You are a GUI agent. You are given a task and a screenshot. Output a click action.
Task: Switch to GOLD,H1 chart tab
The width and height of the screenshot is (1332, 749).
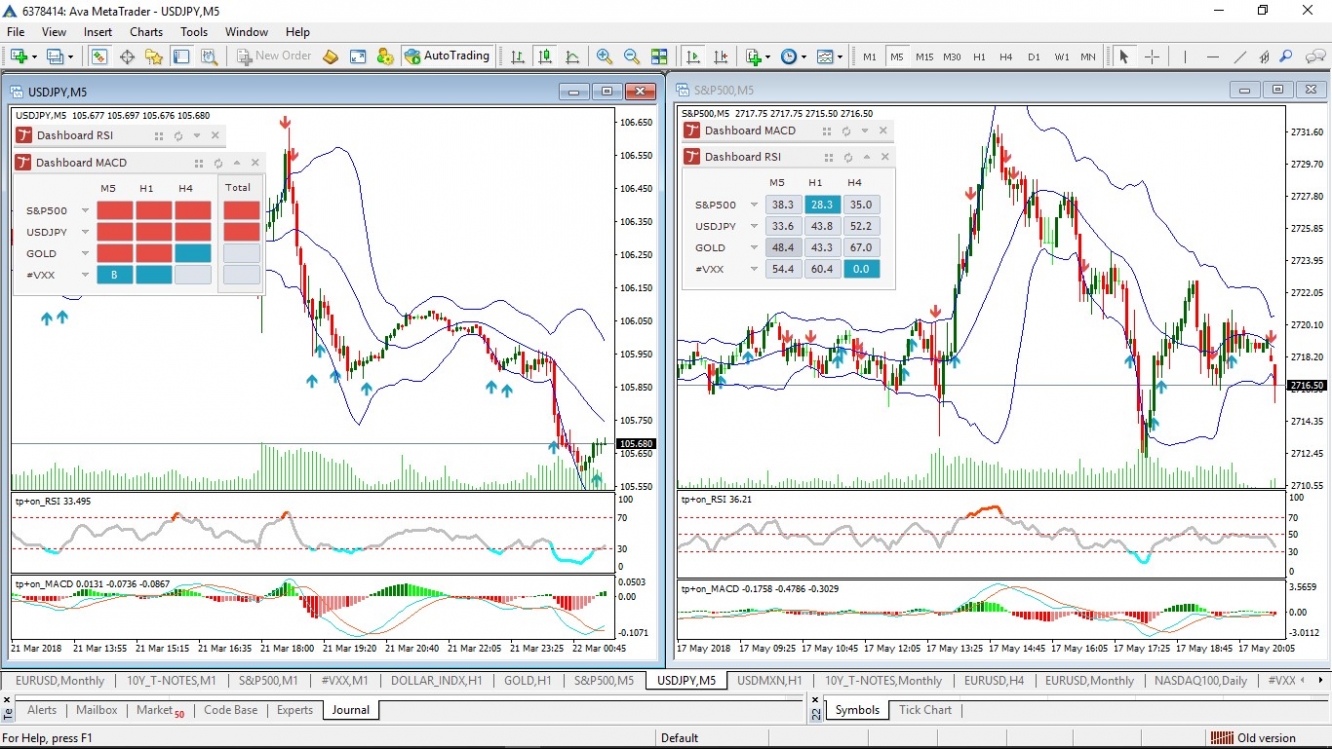tap(528, 680)
